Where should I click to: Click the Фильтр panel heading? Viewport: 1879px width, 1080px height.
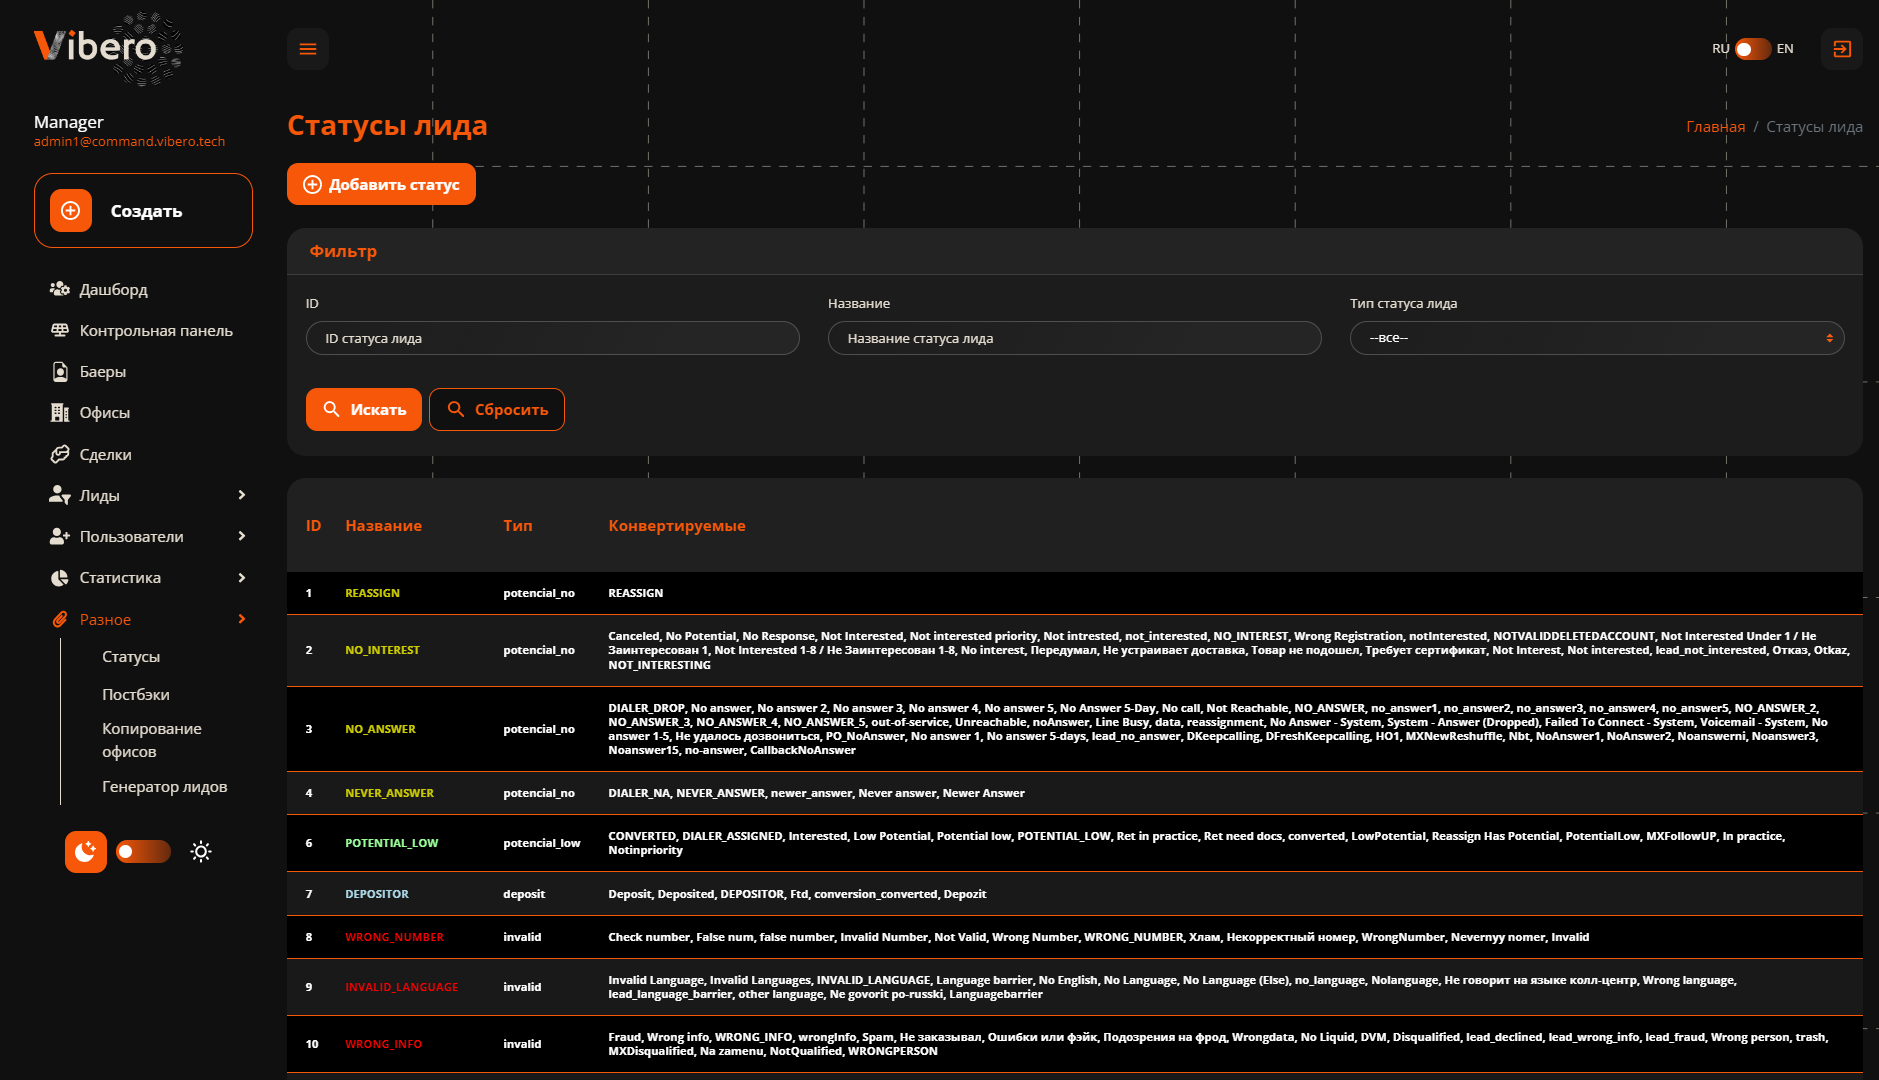pos(343,251)
